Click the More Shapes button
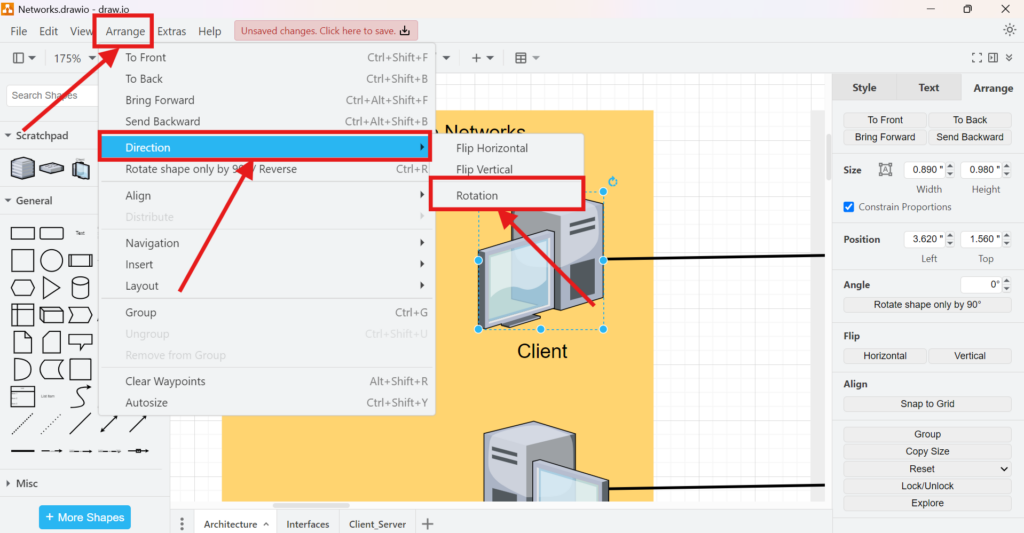 click(x=85, y=517)
